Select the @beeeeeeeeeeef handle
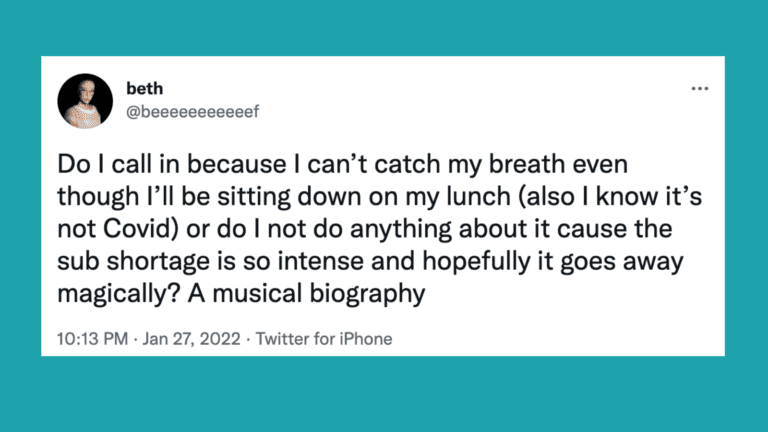This screenshot has height=432, width=768. coord(192,111)
